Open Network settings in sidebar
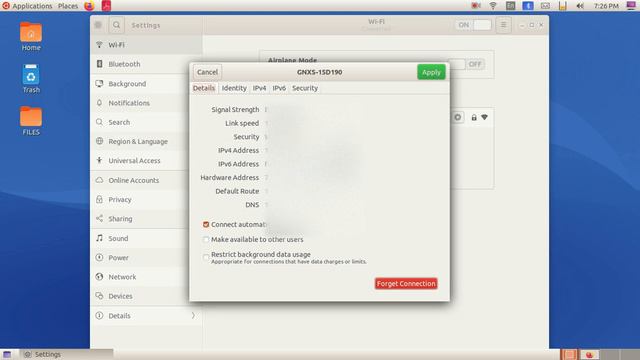The width and height of the screenshot is (640, 360). (146, 277)
